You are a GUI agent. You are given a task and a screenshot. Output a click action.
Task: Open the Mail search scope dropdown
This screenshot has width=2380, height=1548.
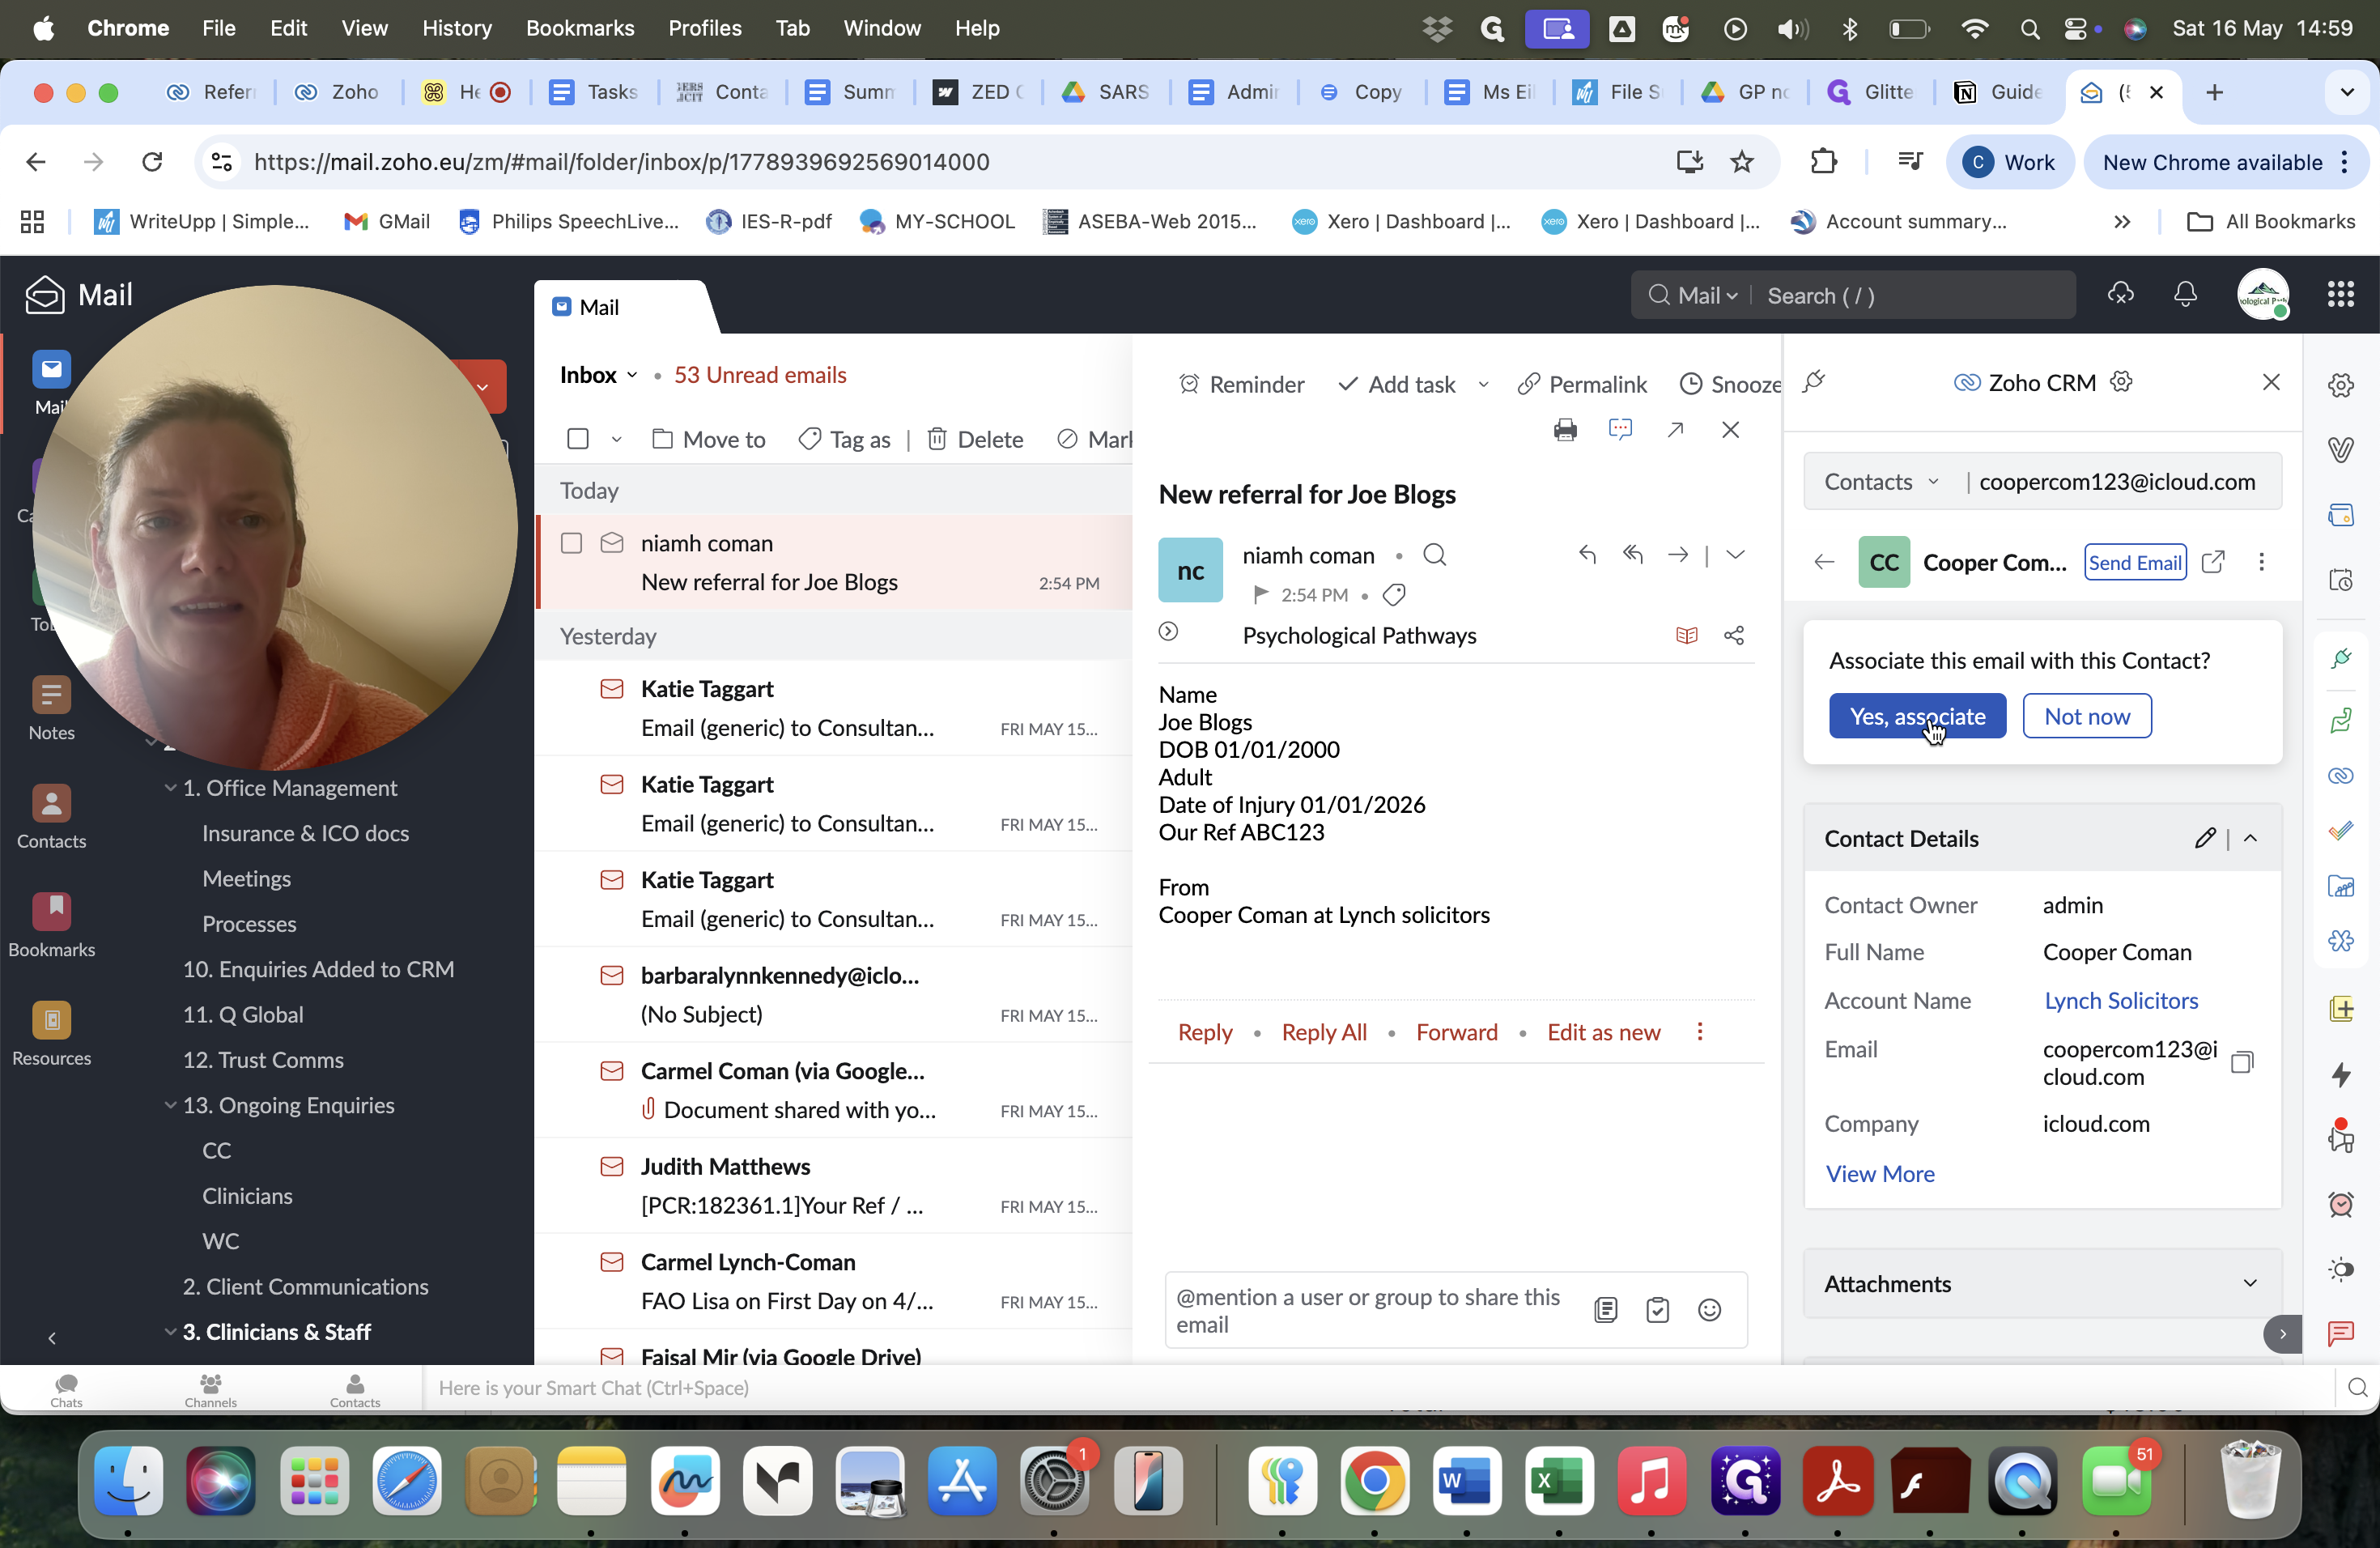coord(1708,295)
